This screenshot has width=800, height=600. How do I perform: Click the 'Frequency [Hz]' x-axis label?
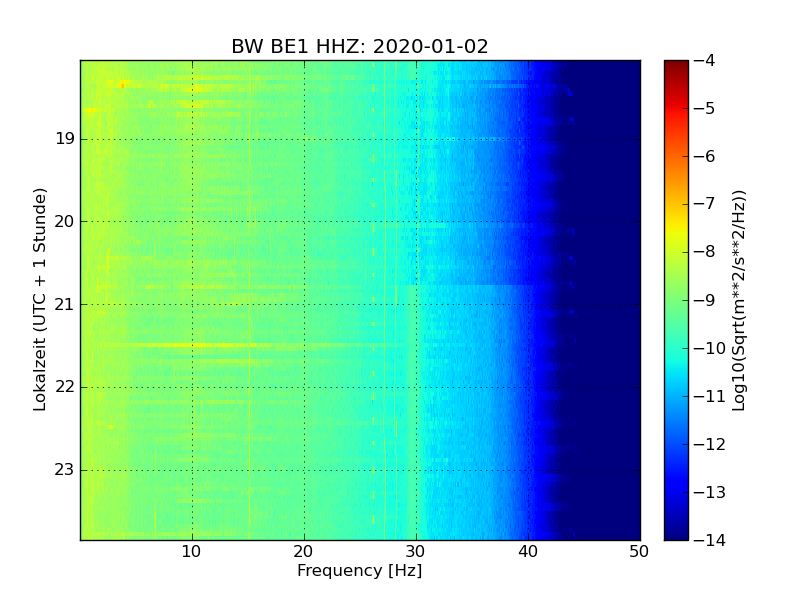point(360,570)
